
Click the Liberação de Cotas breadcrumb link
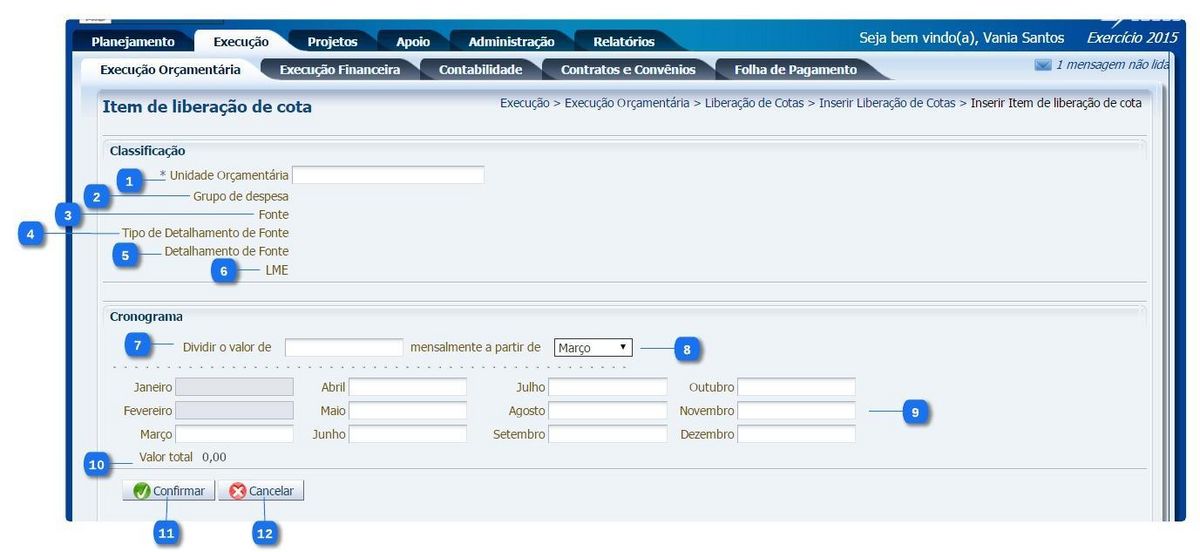pyautogui.click(x=754, y=102)
